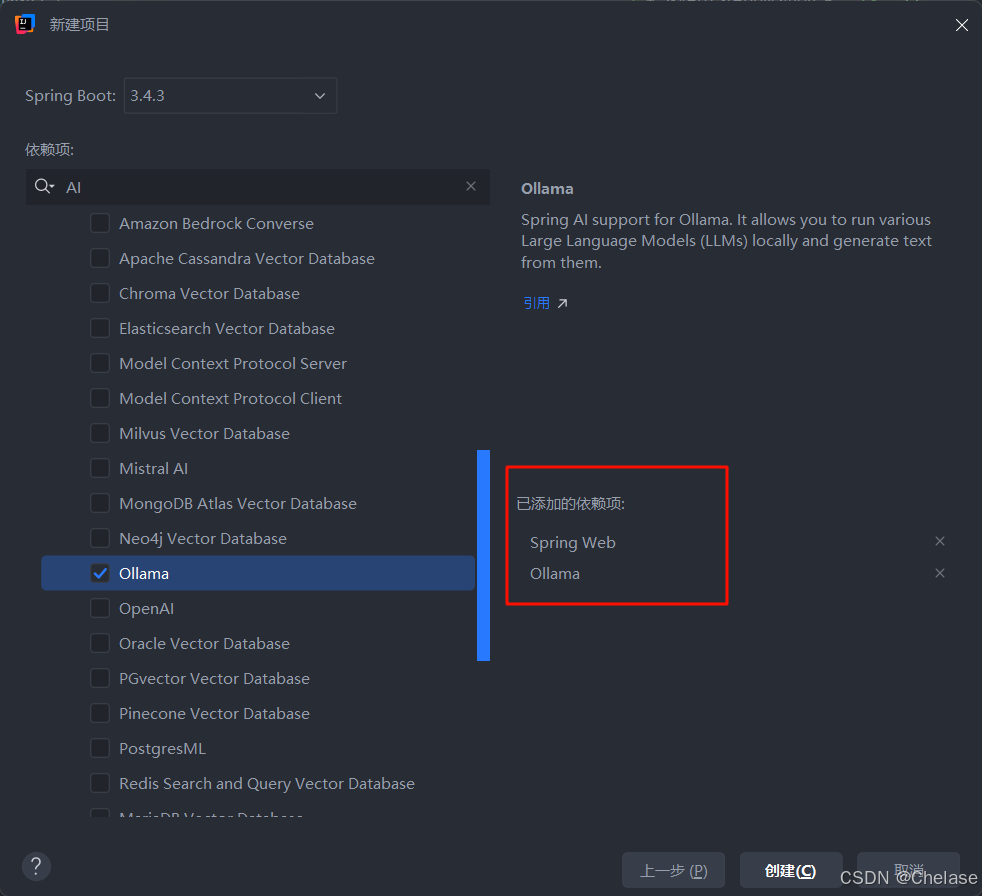Click the 创建 button to create the project
The width and height of the screenshot is (982, 896).
(790, 869)
